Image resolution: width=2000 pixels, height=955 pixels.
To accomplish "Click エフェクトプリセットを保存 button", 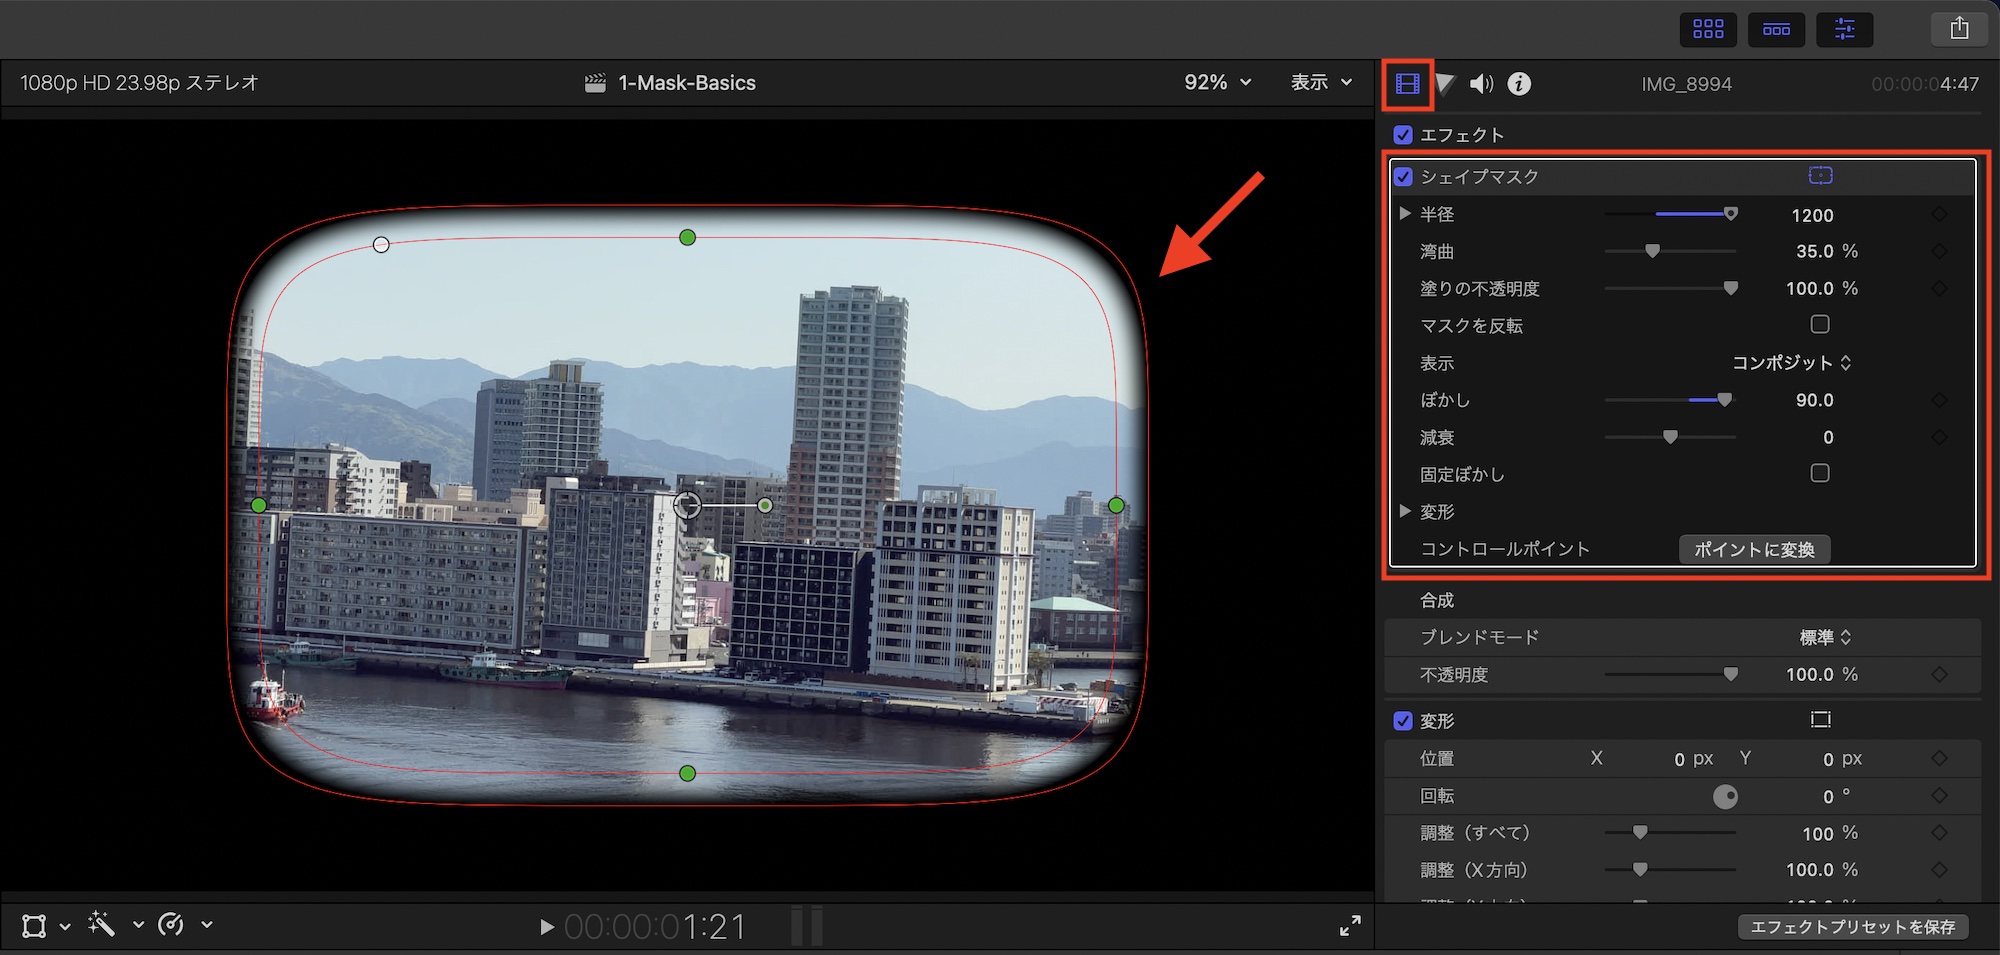I will tap(1853, 927).
